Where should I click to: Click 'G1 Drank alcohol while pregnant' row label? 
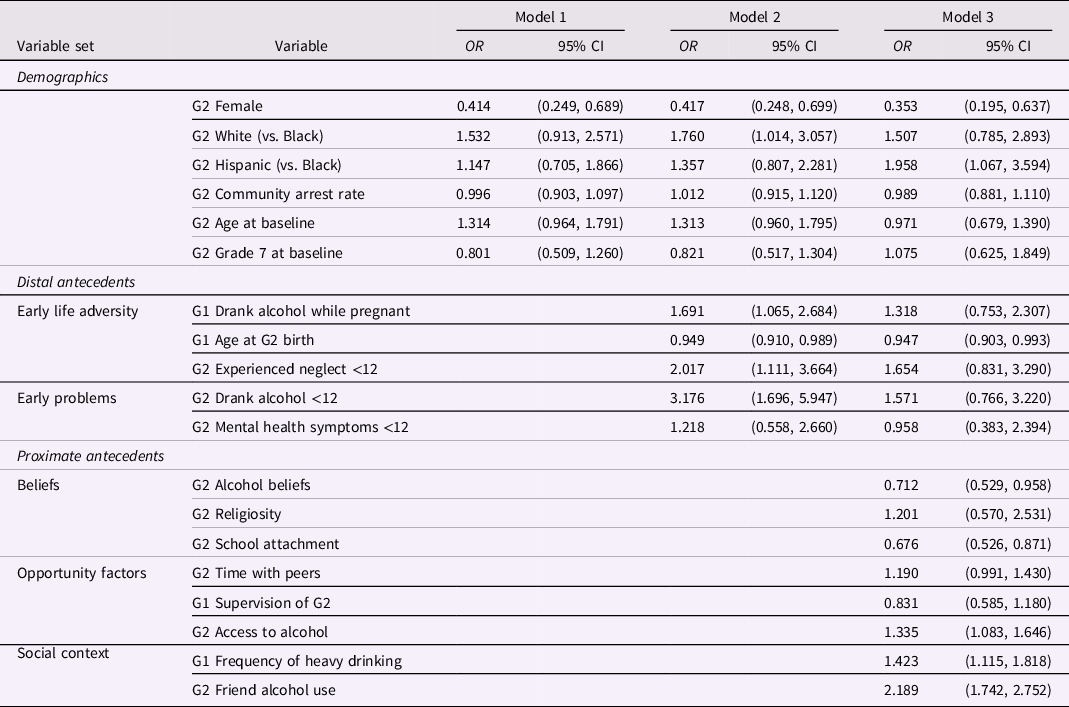click(x=301, y=311)
